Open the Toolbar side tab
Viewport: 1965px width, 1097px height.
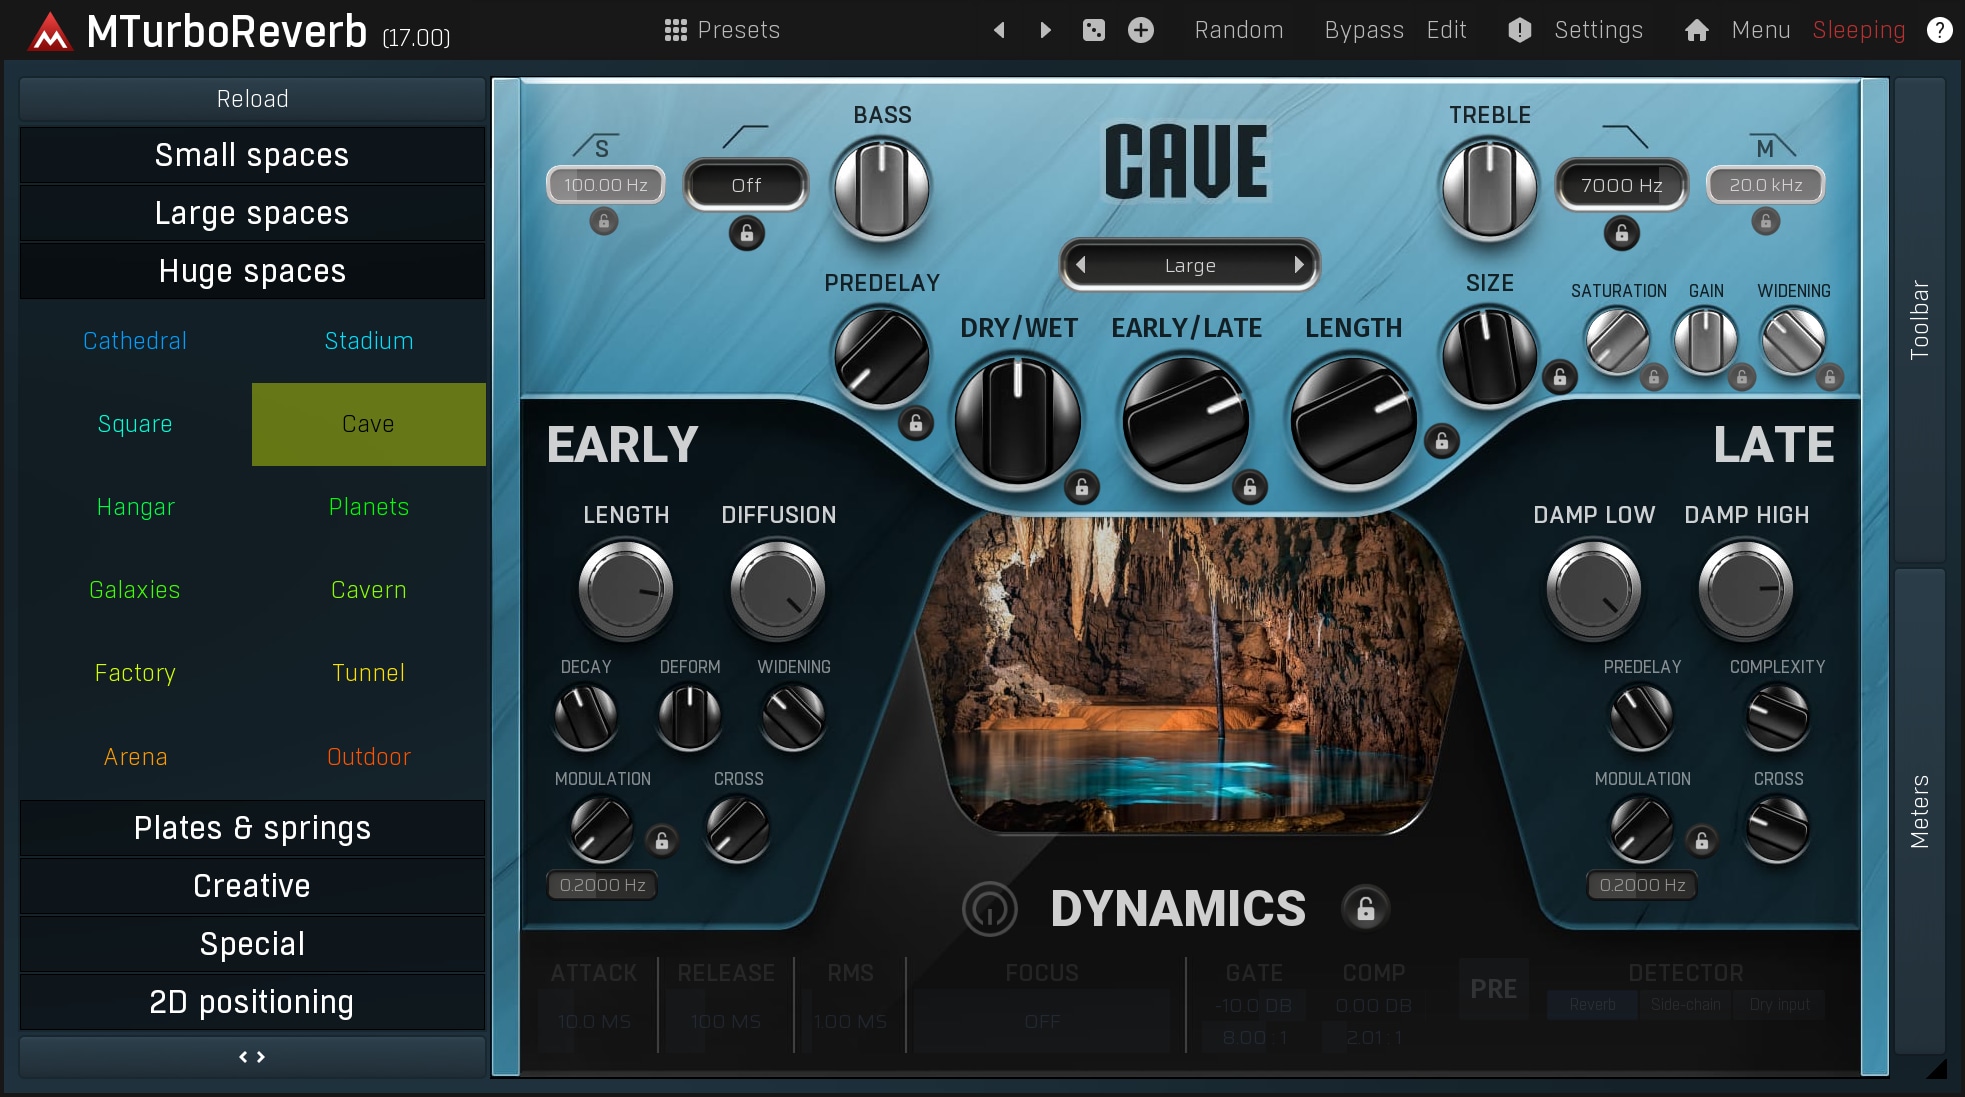(x=1919, y=320)
